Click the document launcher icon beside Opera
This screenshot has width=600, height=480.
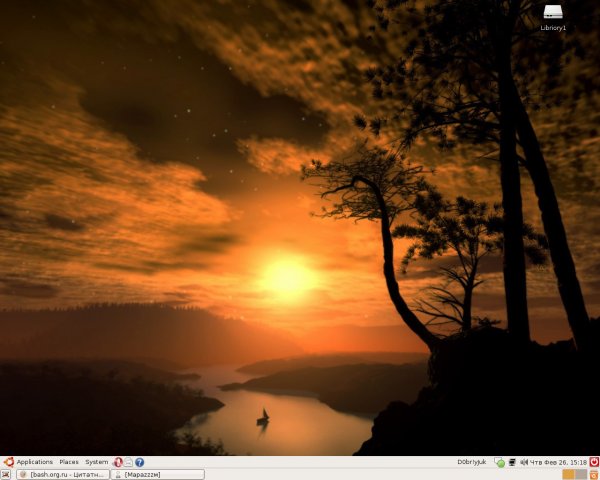click(x=129, y=462)
